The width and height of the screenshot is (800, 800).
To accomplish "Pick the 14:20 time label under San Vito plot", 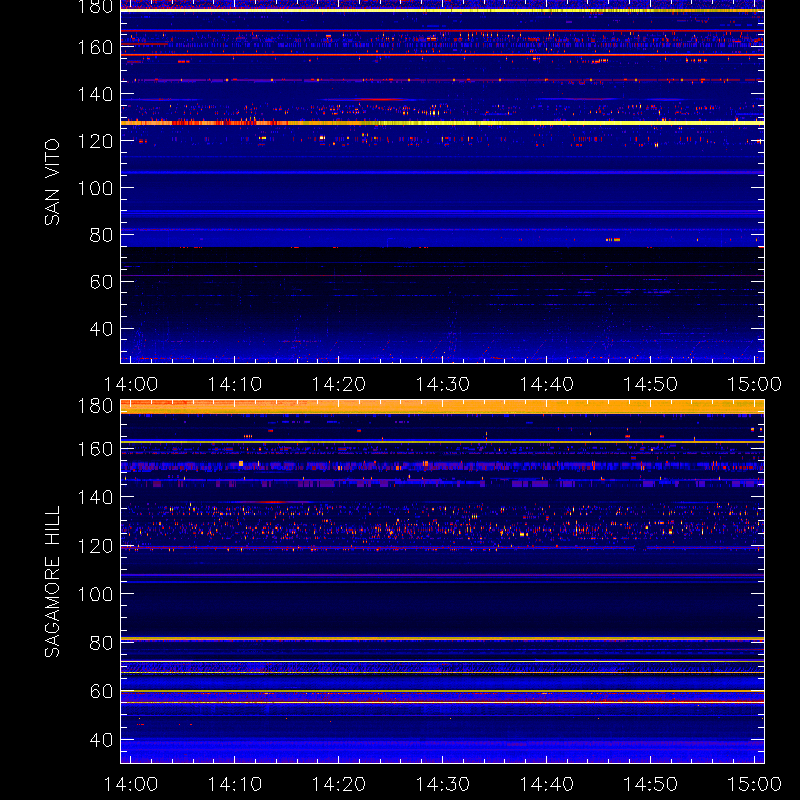I will coord(339,384).
